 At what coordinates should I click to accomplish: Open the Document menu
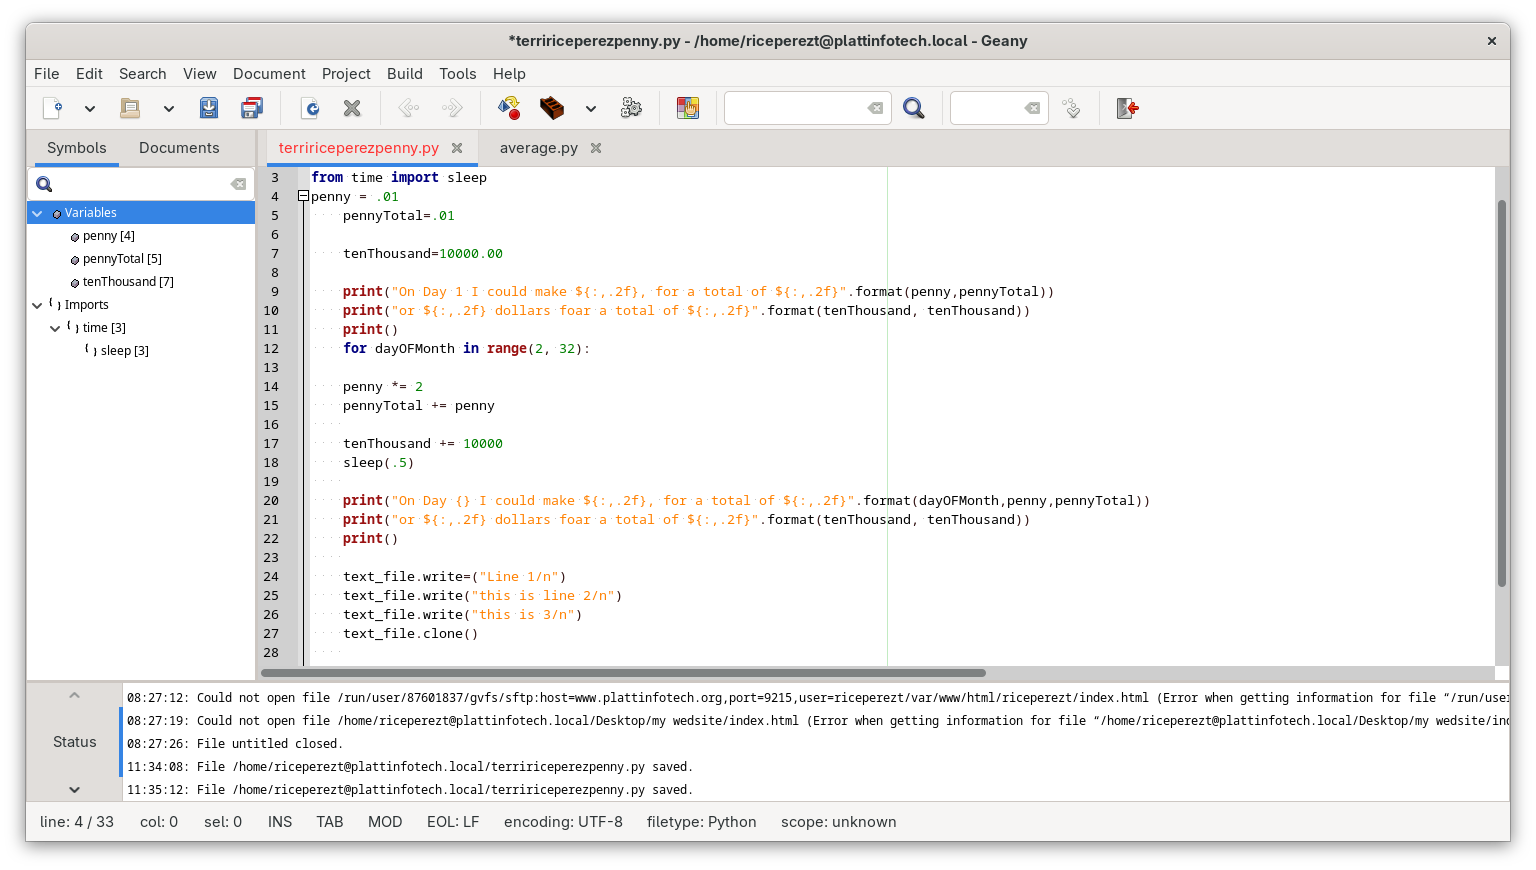[269, 74]
